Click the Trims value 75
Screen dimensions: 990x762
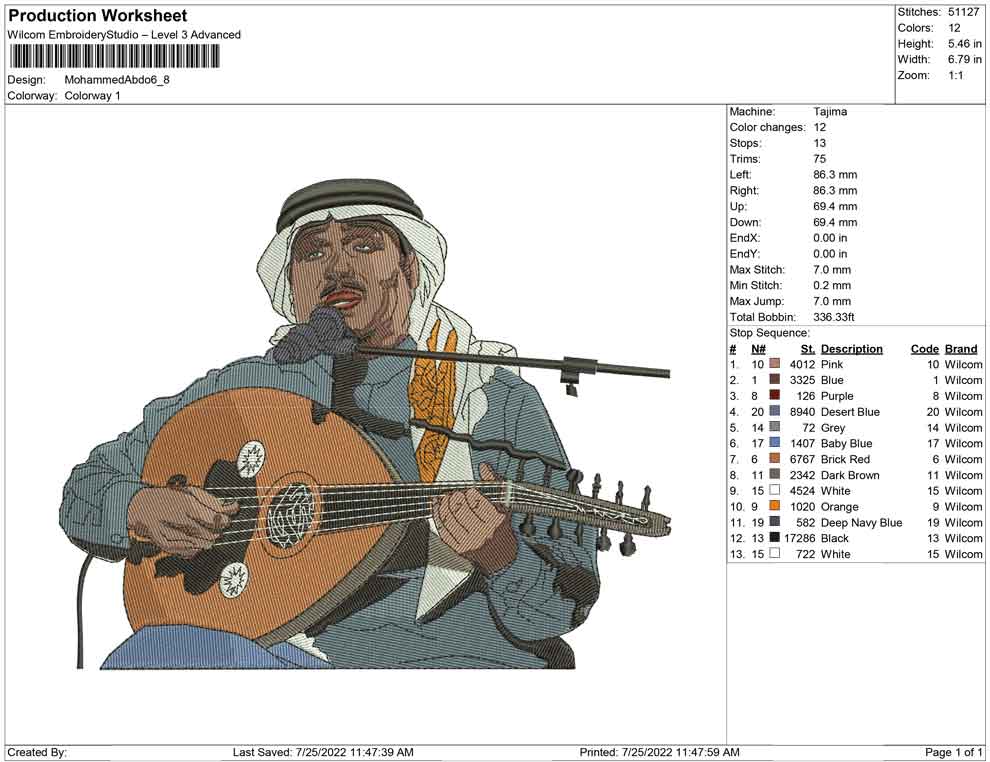pyautogui.click(x=820, y=158)
